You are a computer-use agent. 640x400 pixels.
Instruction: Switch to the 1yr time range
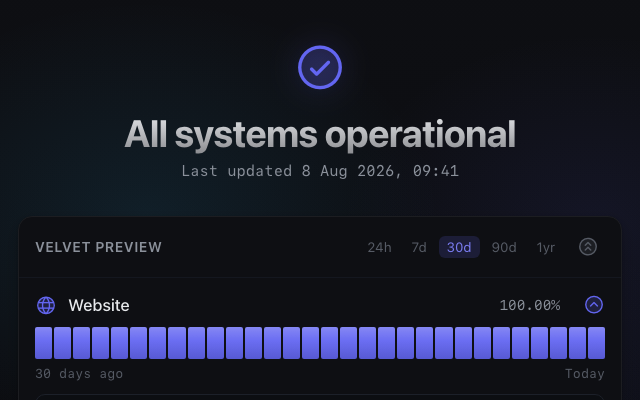coord(546,247)
